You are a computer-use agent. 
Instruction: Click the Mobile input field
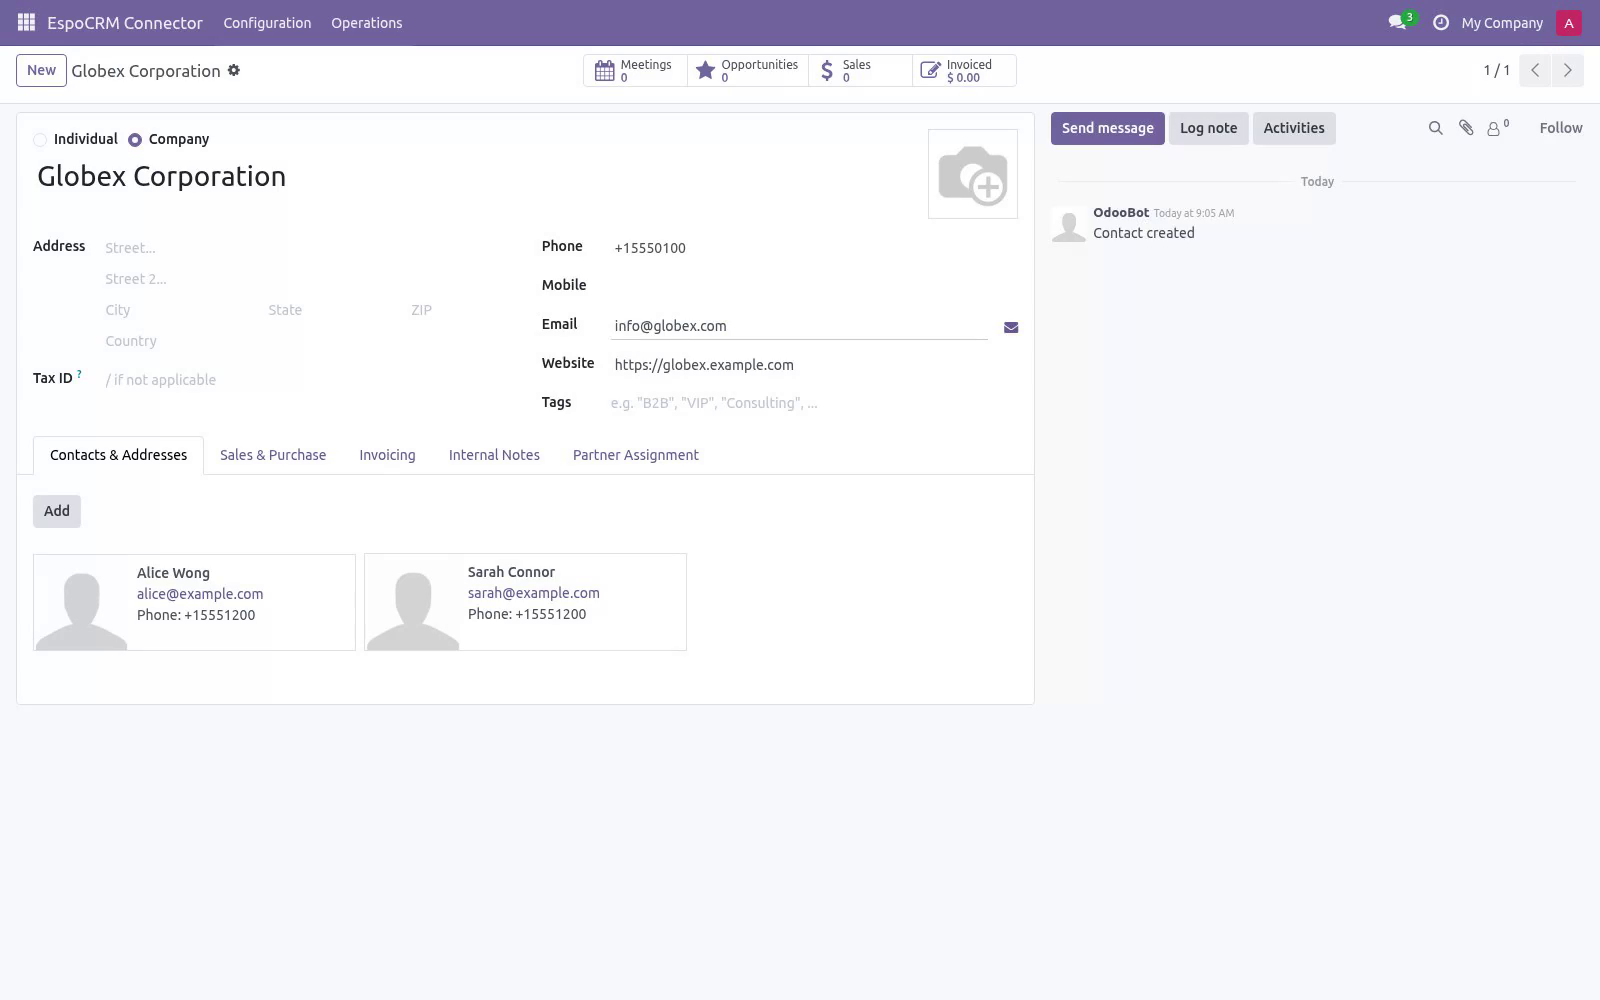(x=814, y=286)
